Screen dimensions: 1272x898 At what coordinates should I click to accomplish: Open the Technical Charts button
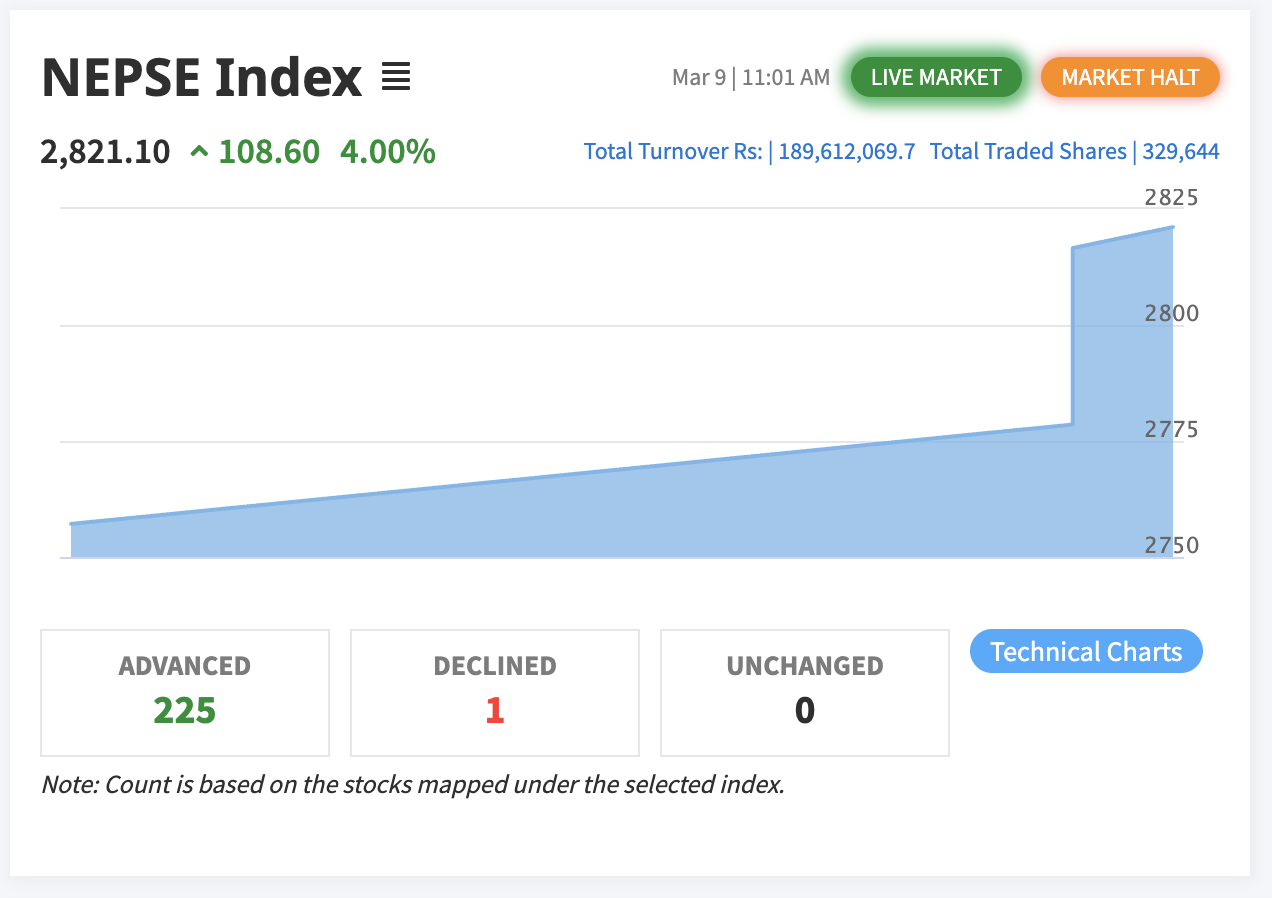(x=1086, y=652)
